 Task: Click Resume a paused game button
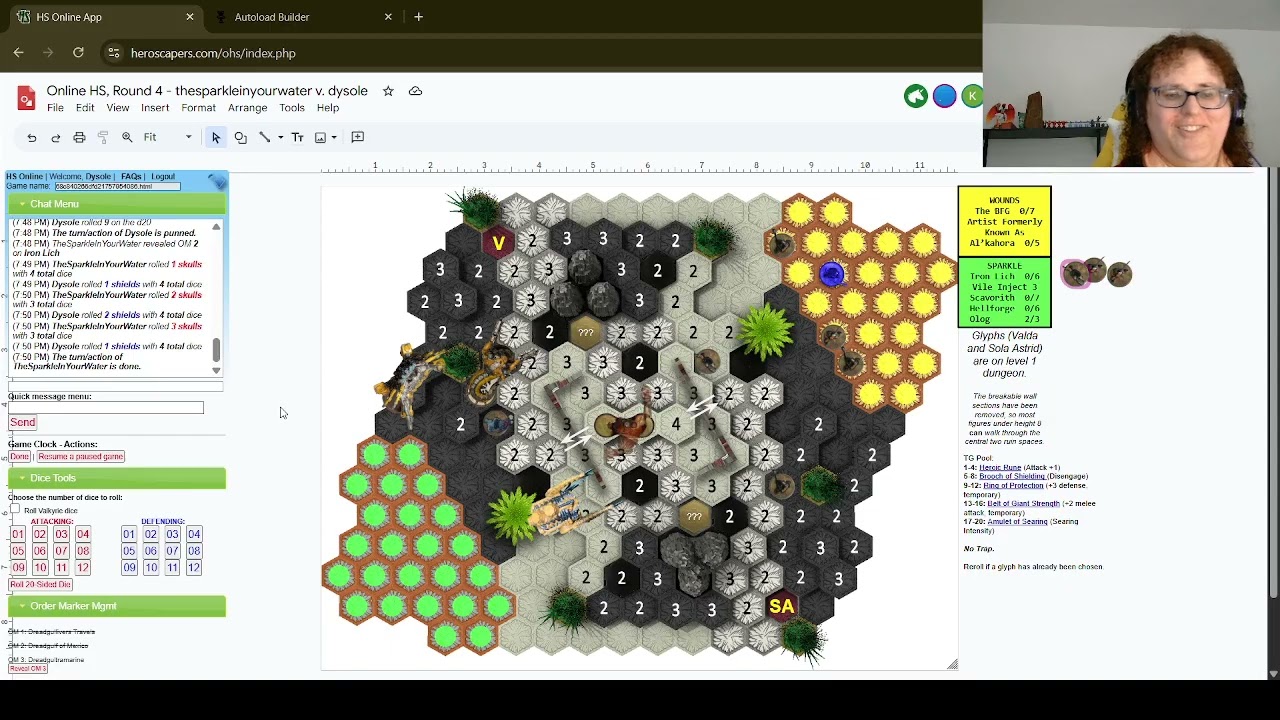tap(81, 457)
